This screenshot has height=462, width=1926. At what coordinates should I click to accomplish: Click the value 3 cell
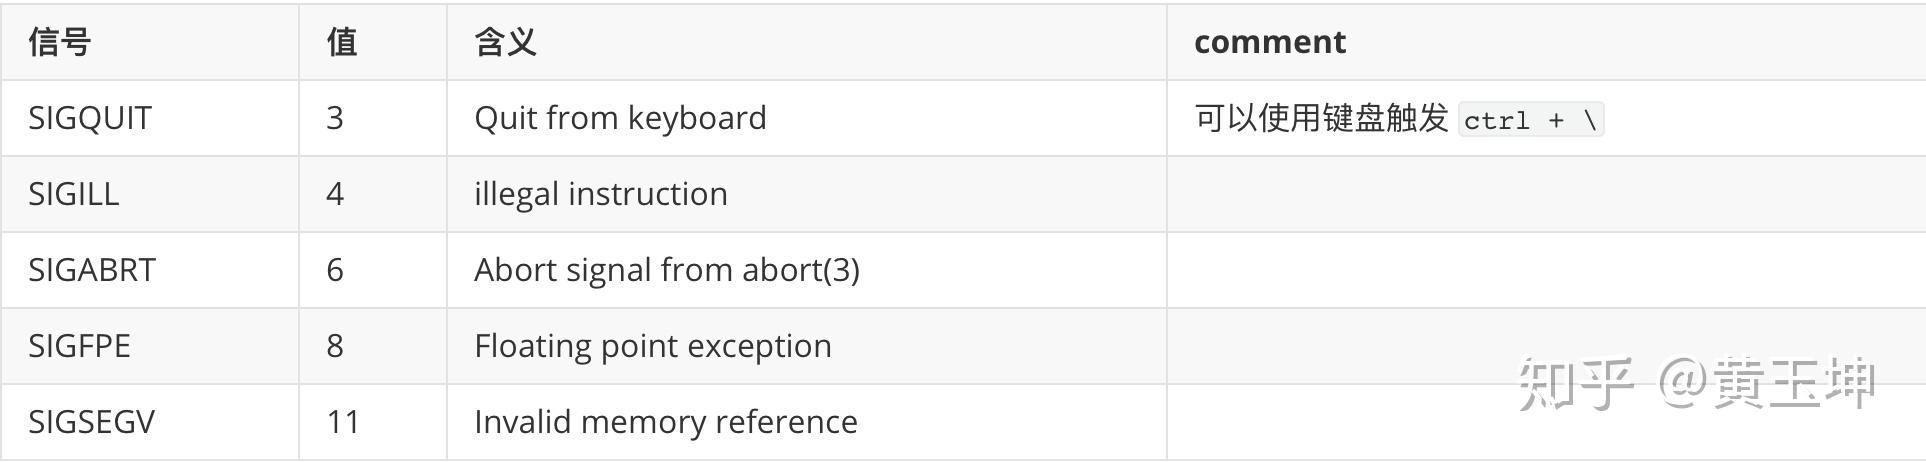(x=335, y=118)
